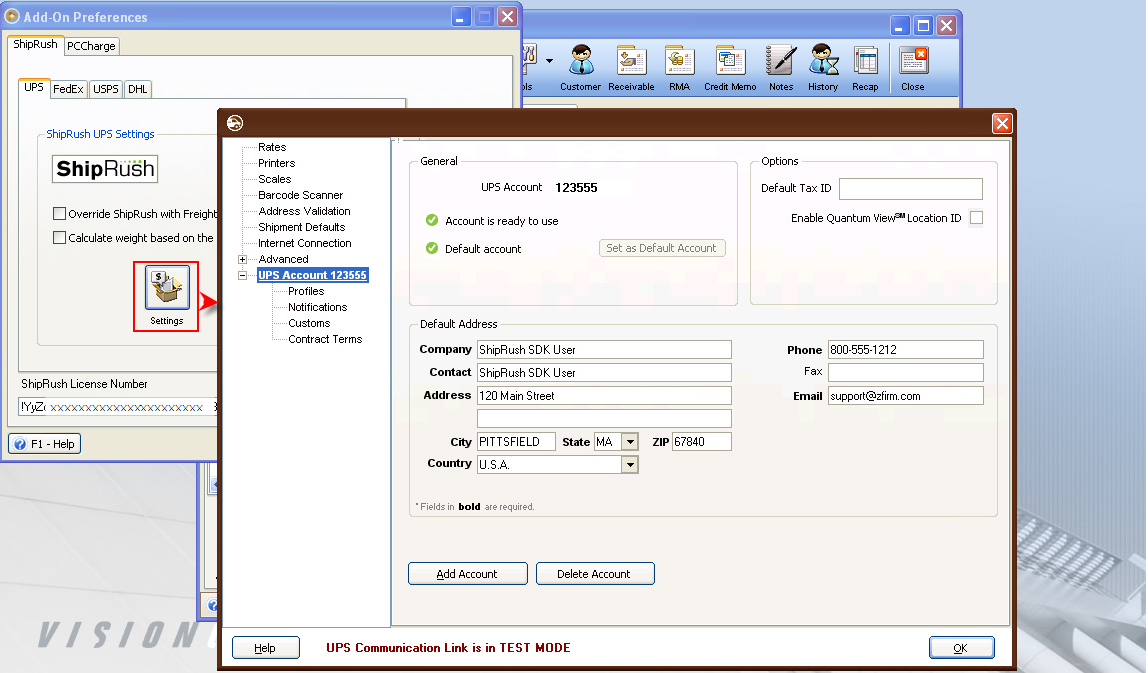The height and width of the screenshot is (673, 1148).
Task: Click the F1 - Help button
Action: pos(45,444)
